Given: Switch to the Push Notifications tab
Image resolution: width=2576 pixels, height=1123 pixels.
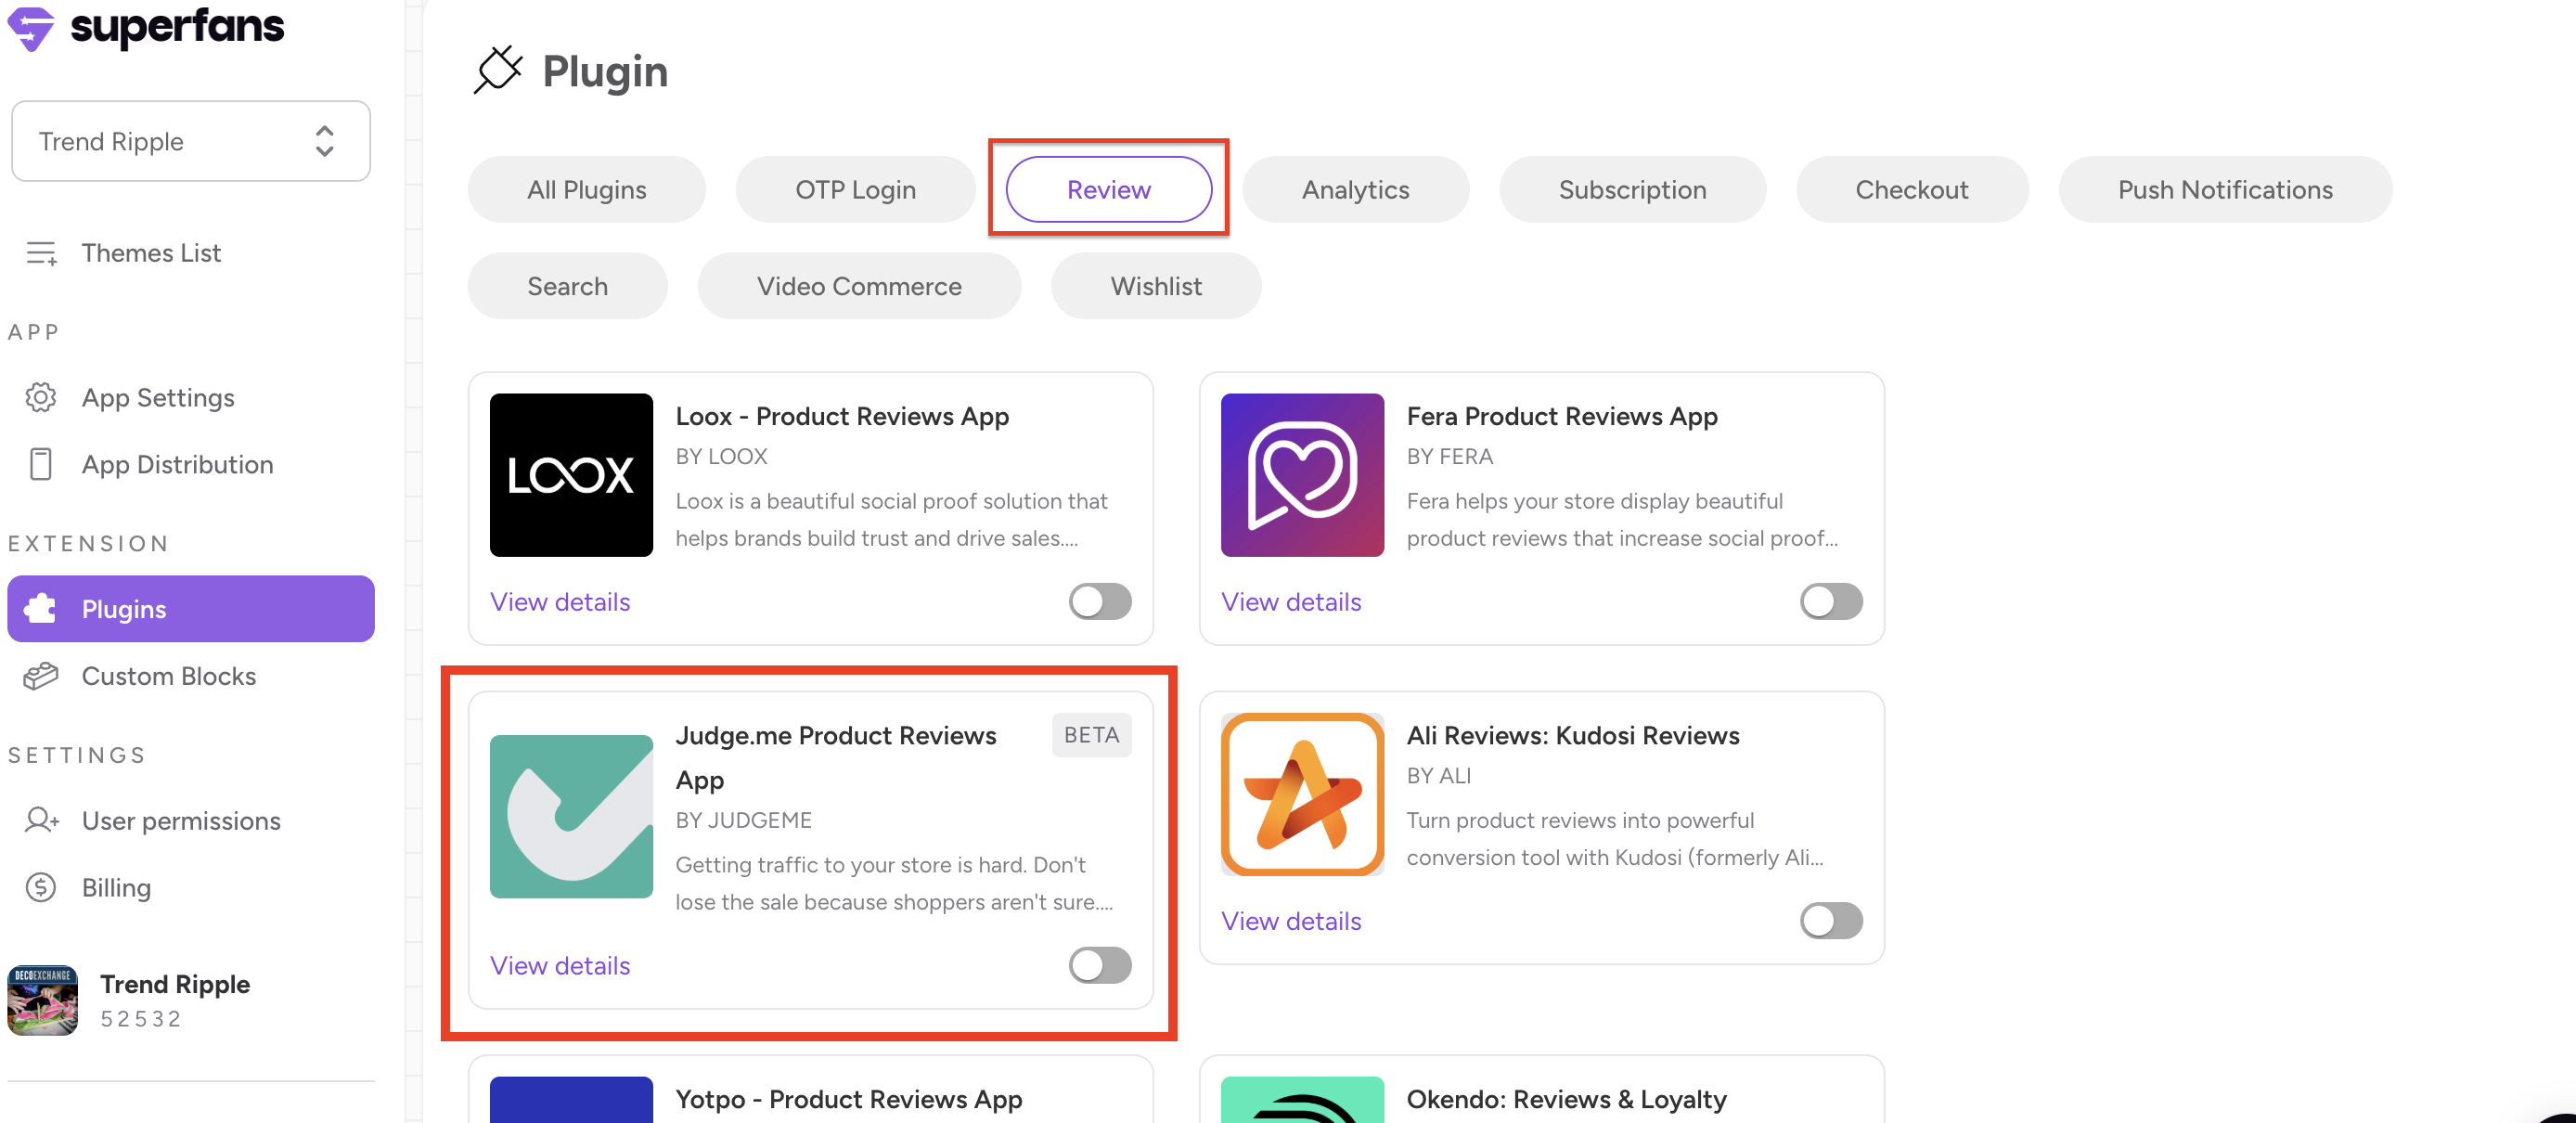Looking at the screenshot, I should pyautogui.click(x=2224, y=189).
